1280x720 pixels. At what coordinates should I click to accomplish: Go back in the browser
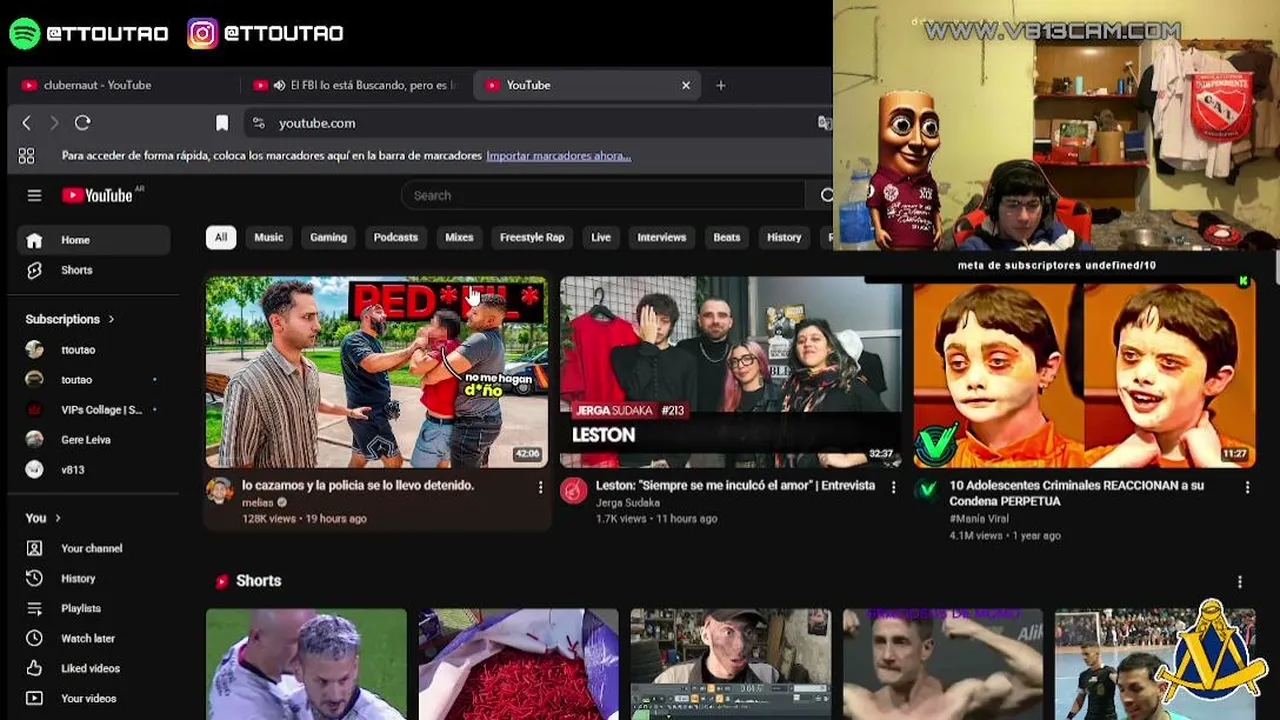(27, 123)
